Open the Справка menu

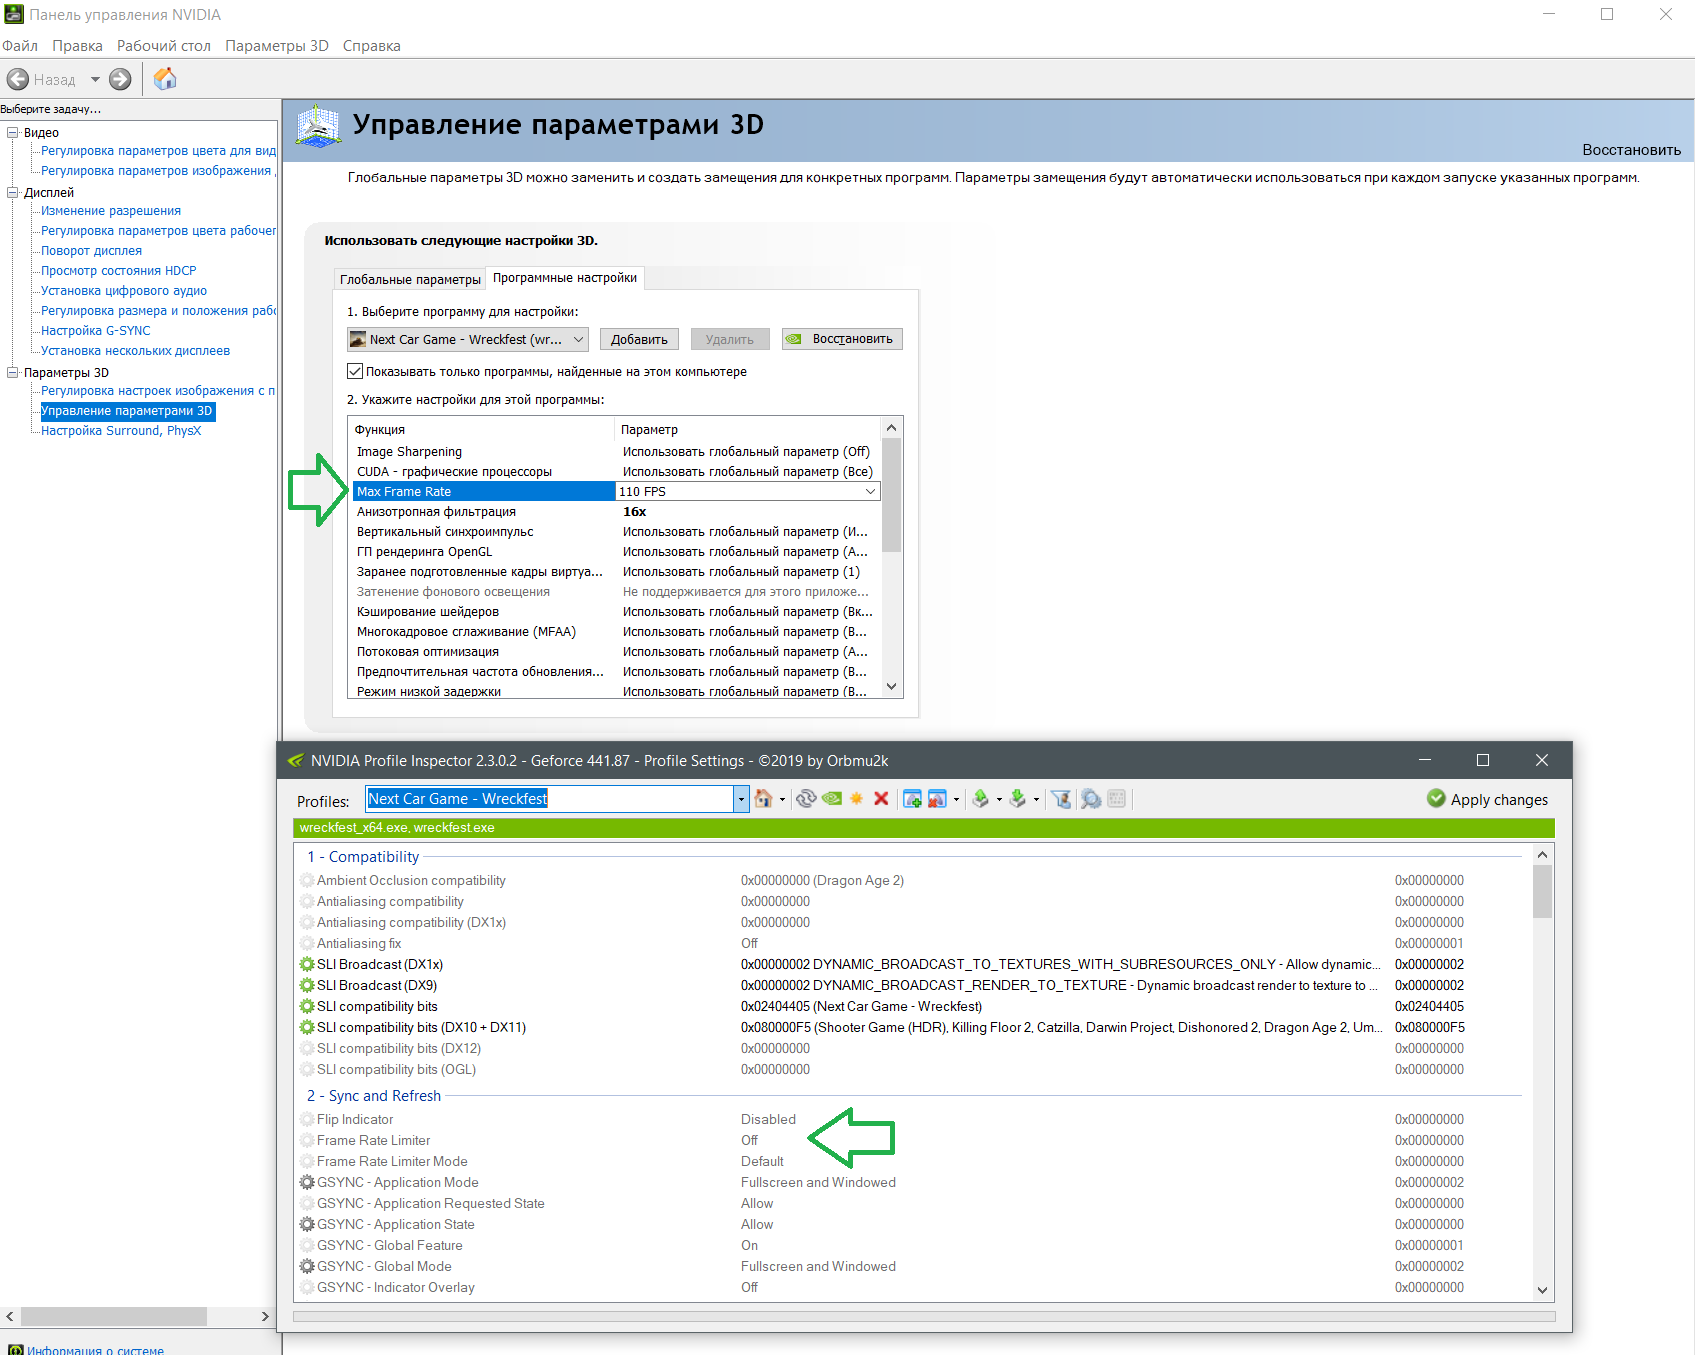click(x=372, y=46)
